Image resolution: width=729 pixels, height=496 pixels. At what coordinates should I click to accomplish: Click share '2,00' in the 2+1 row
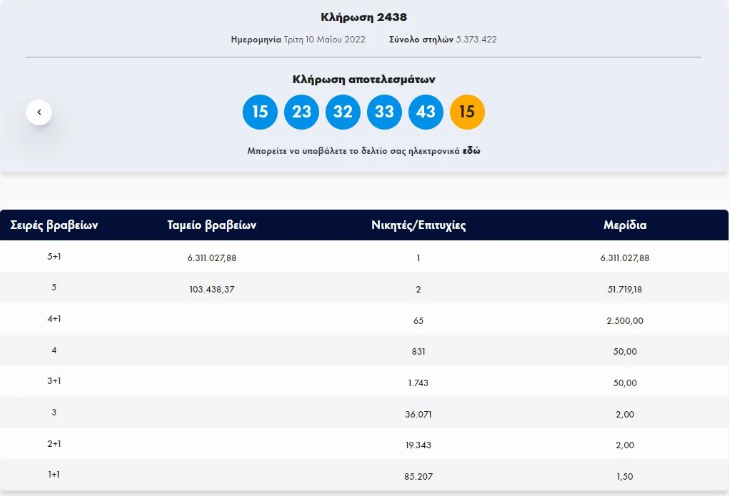click(x=625, y=445)
